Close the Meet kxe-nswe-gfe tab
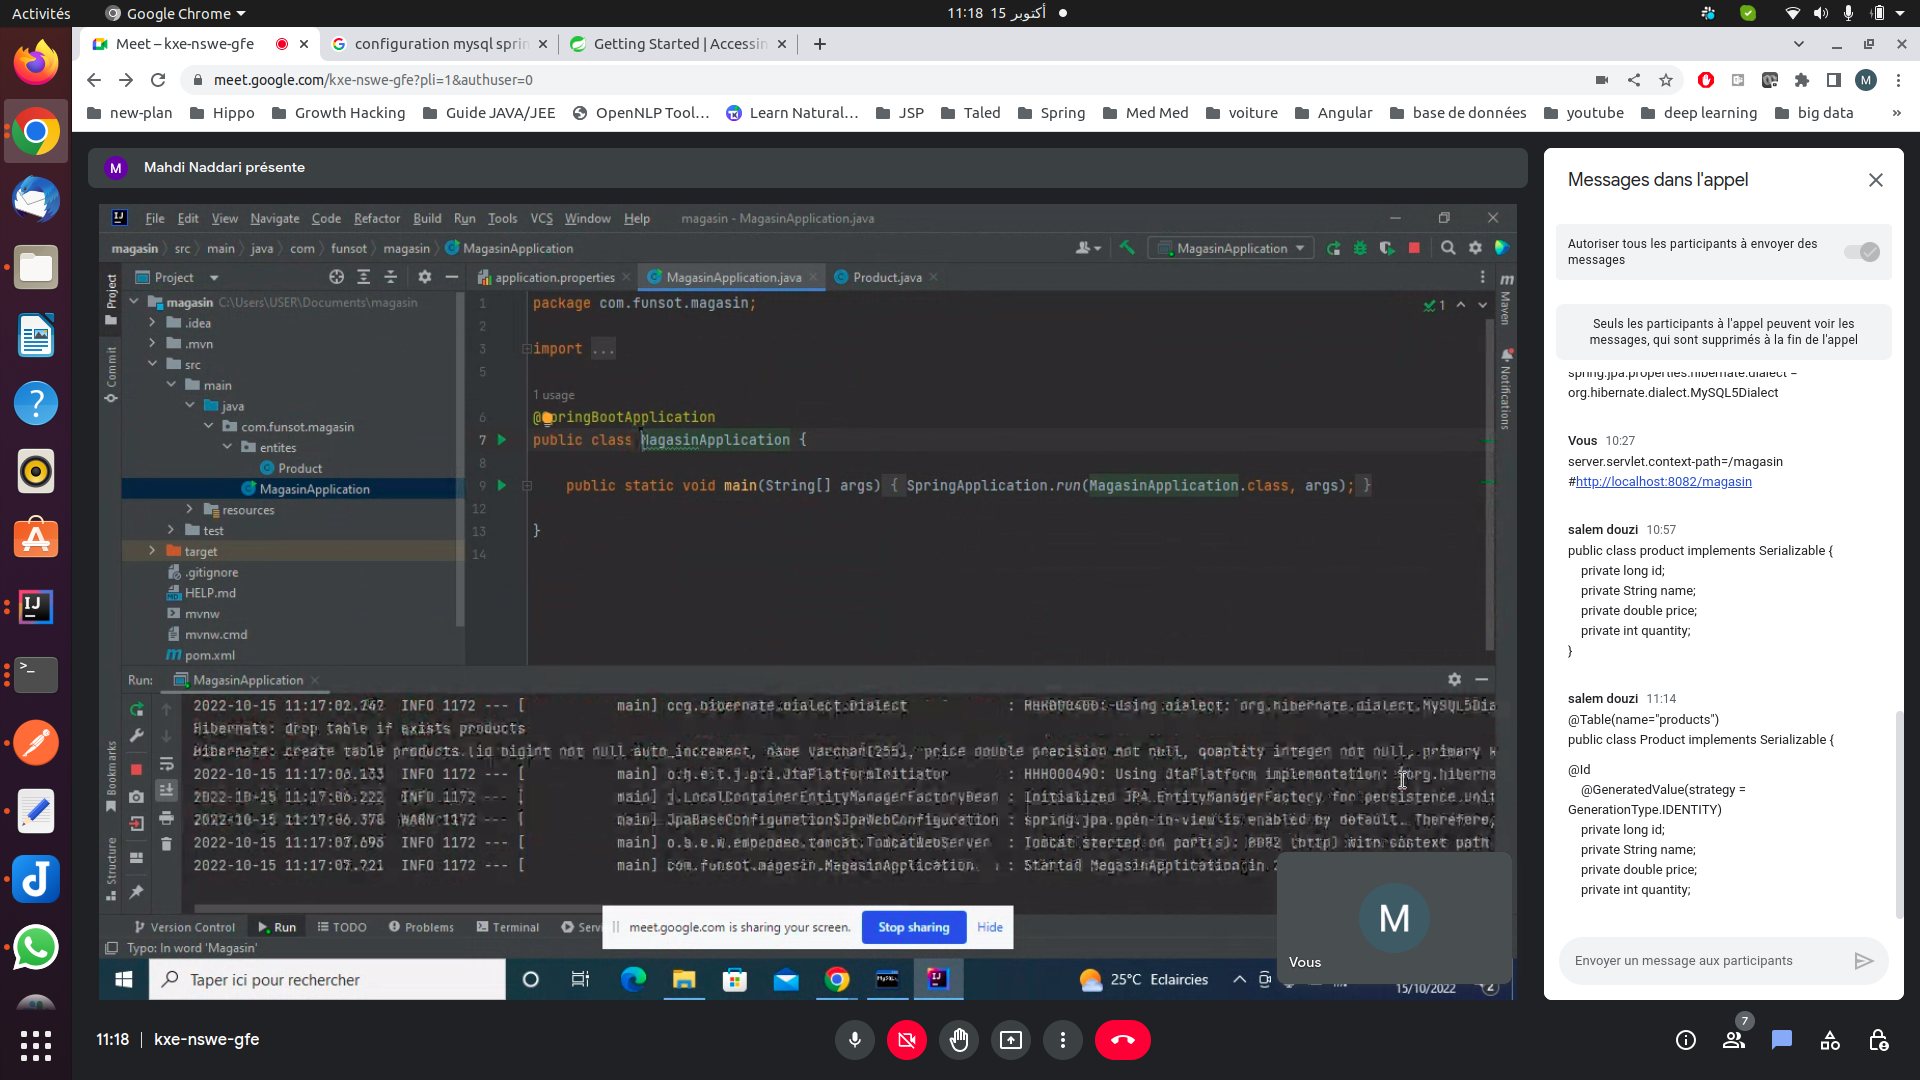The height and width of the screenshot is (1080, 1920). tap(304, 44)
